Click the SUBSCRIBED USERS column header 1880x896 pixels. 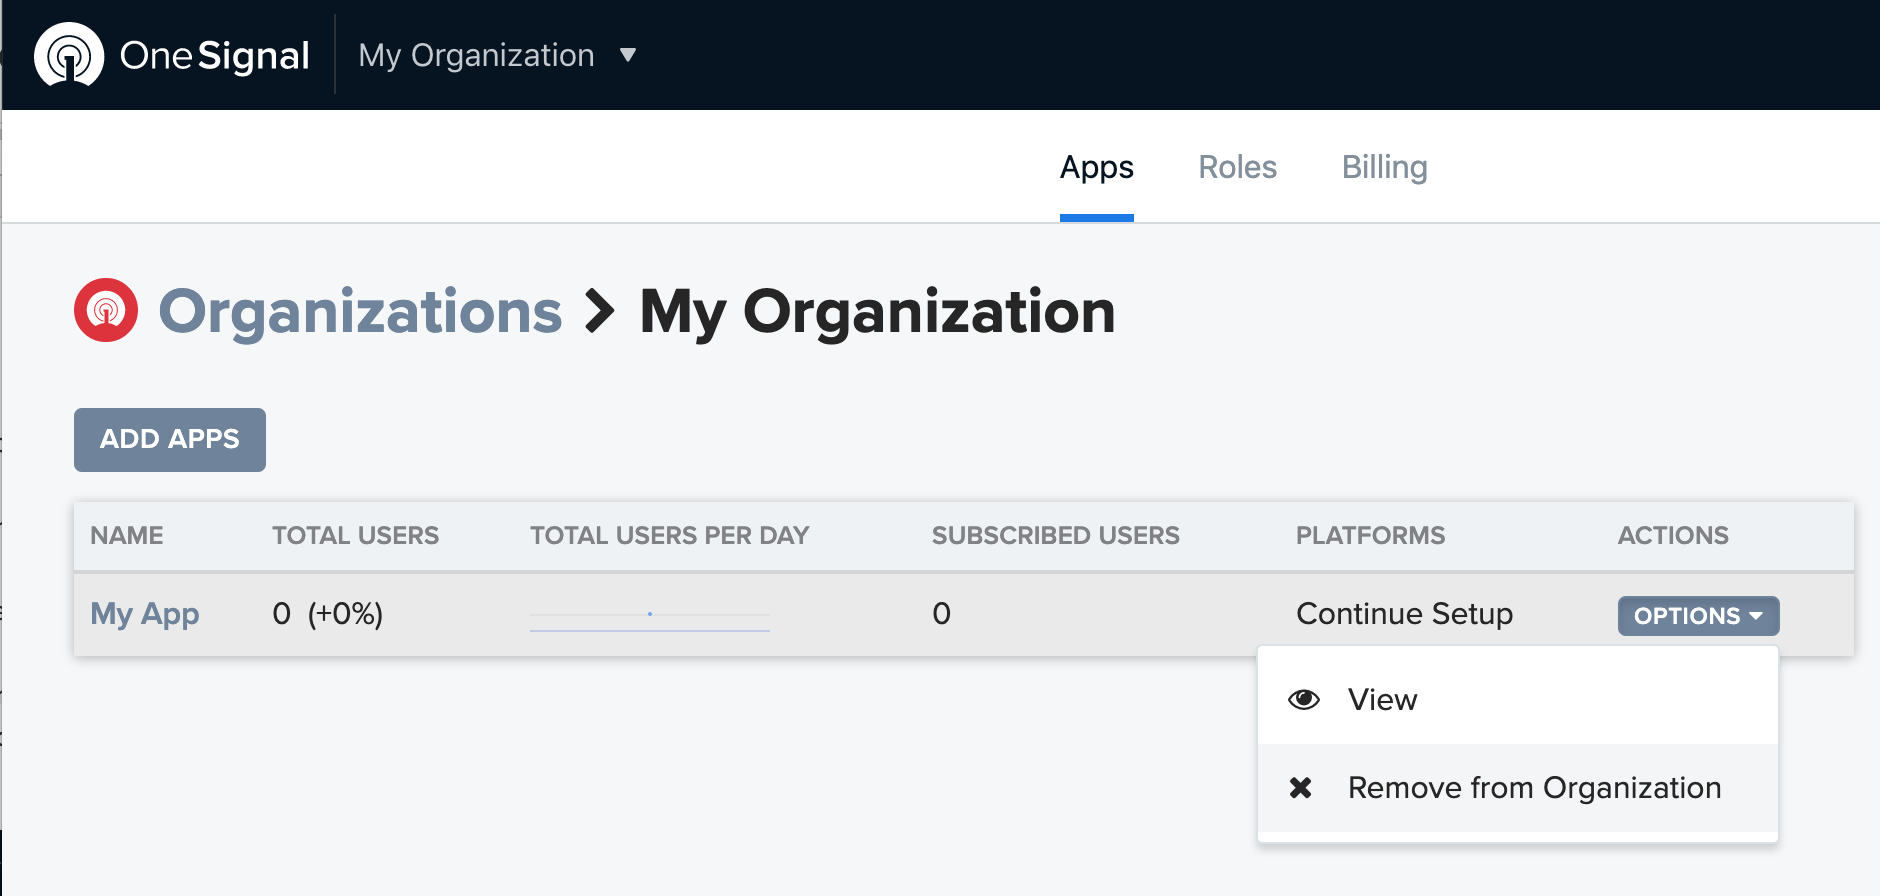[1055, 535]
